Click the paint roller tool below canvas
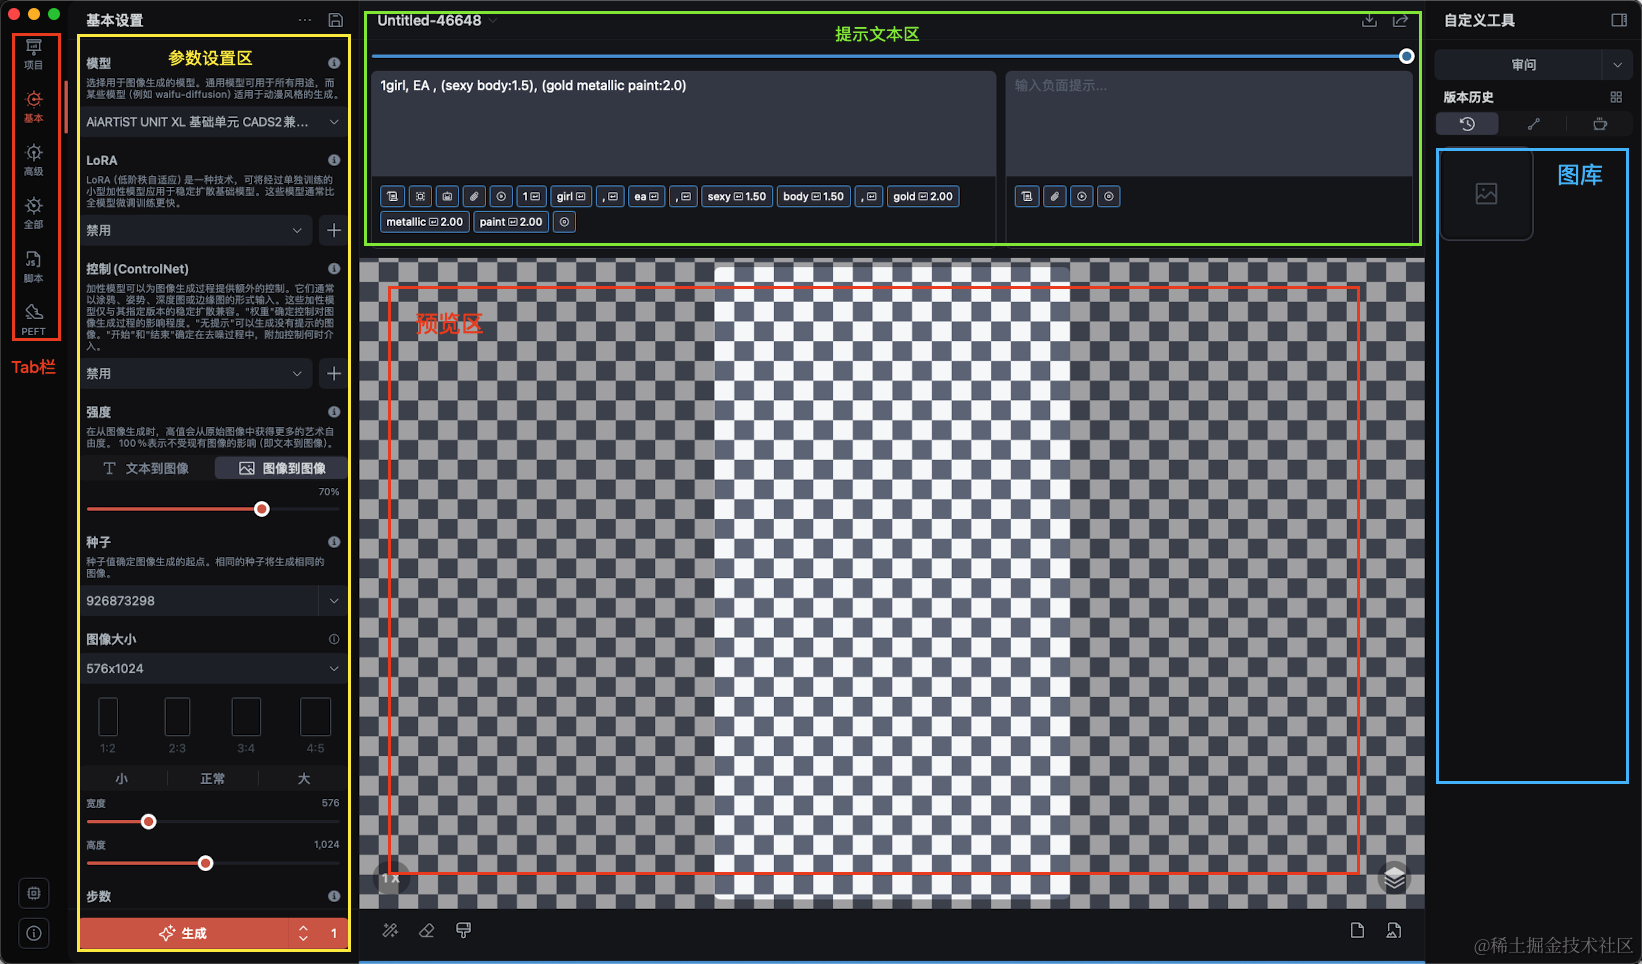 tap(463, 930)
